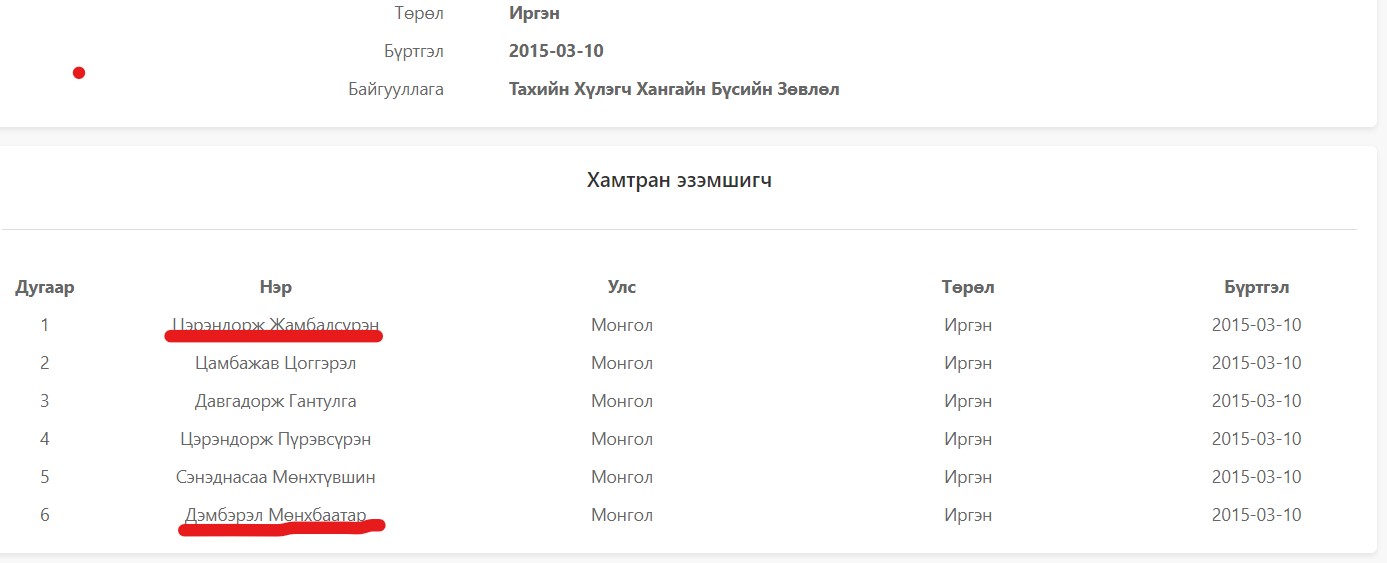Image resolution: width=1387 pixels, height=563 pixels.
Task: Click the Нэр column header
Action: [x=276, y=288]
